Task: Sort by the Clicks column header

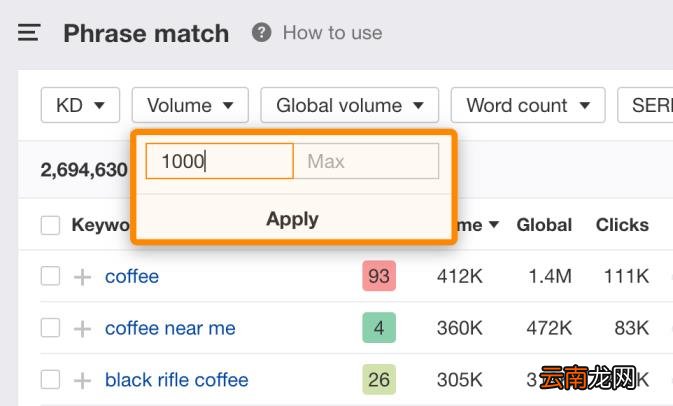Action: tap(622, 225)
